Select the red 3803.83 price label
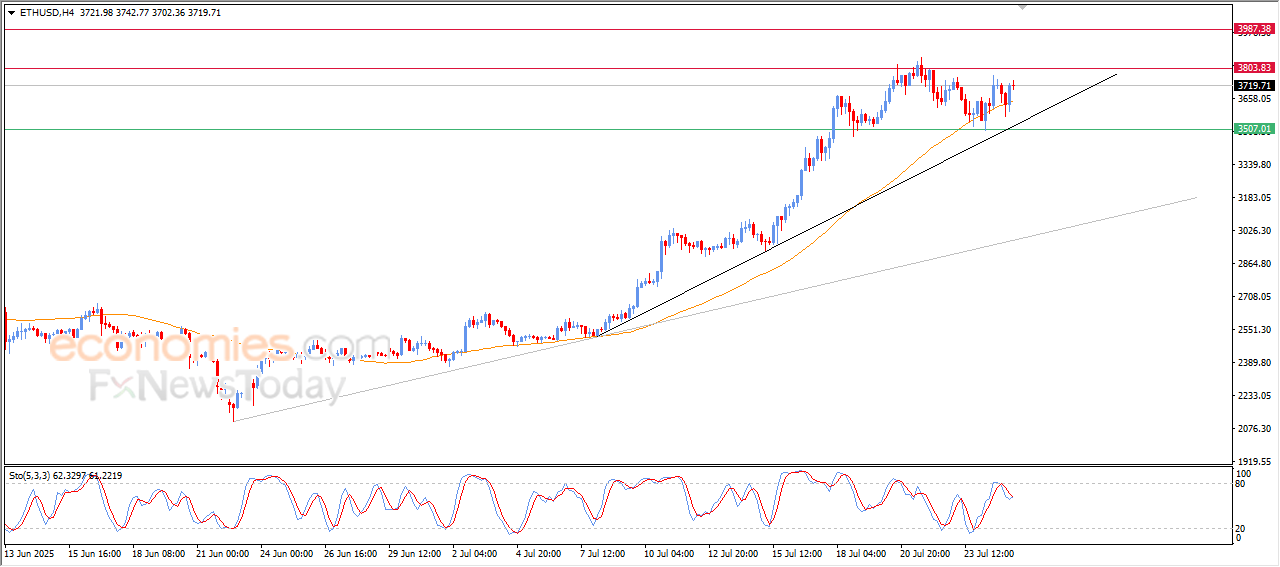The width and height of the screenshot is (1280, 567). (x=1253, y=68)
